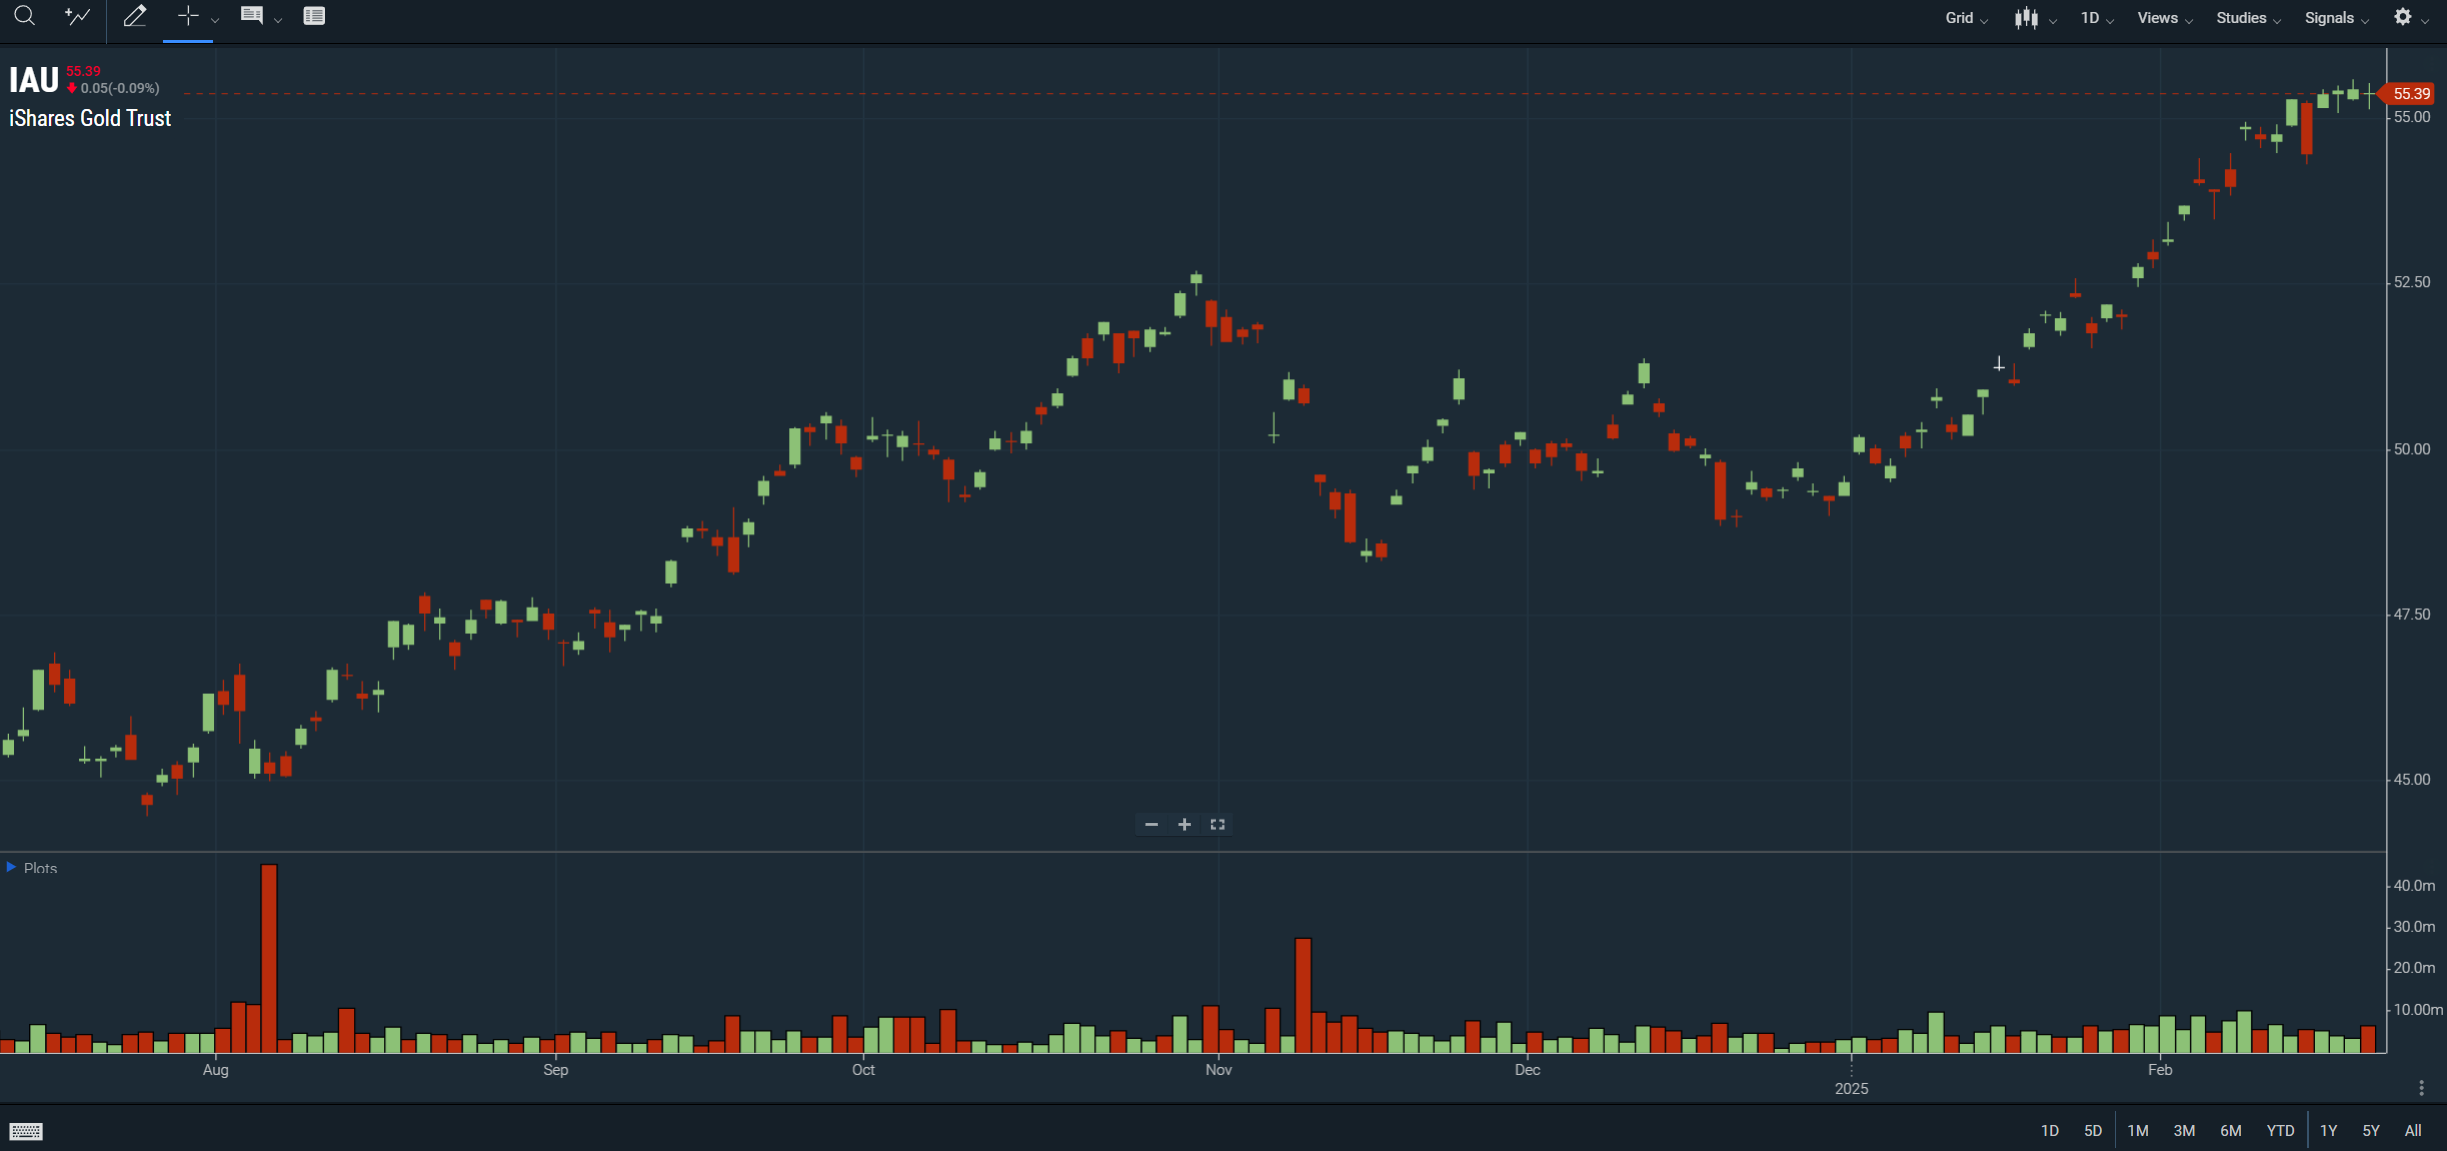Activate the crosshair cursor tool
The width and height of the screenshot is (2447, 1151).
pyautogui.click(x=187, y=16)
